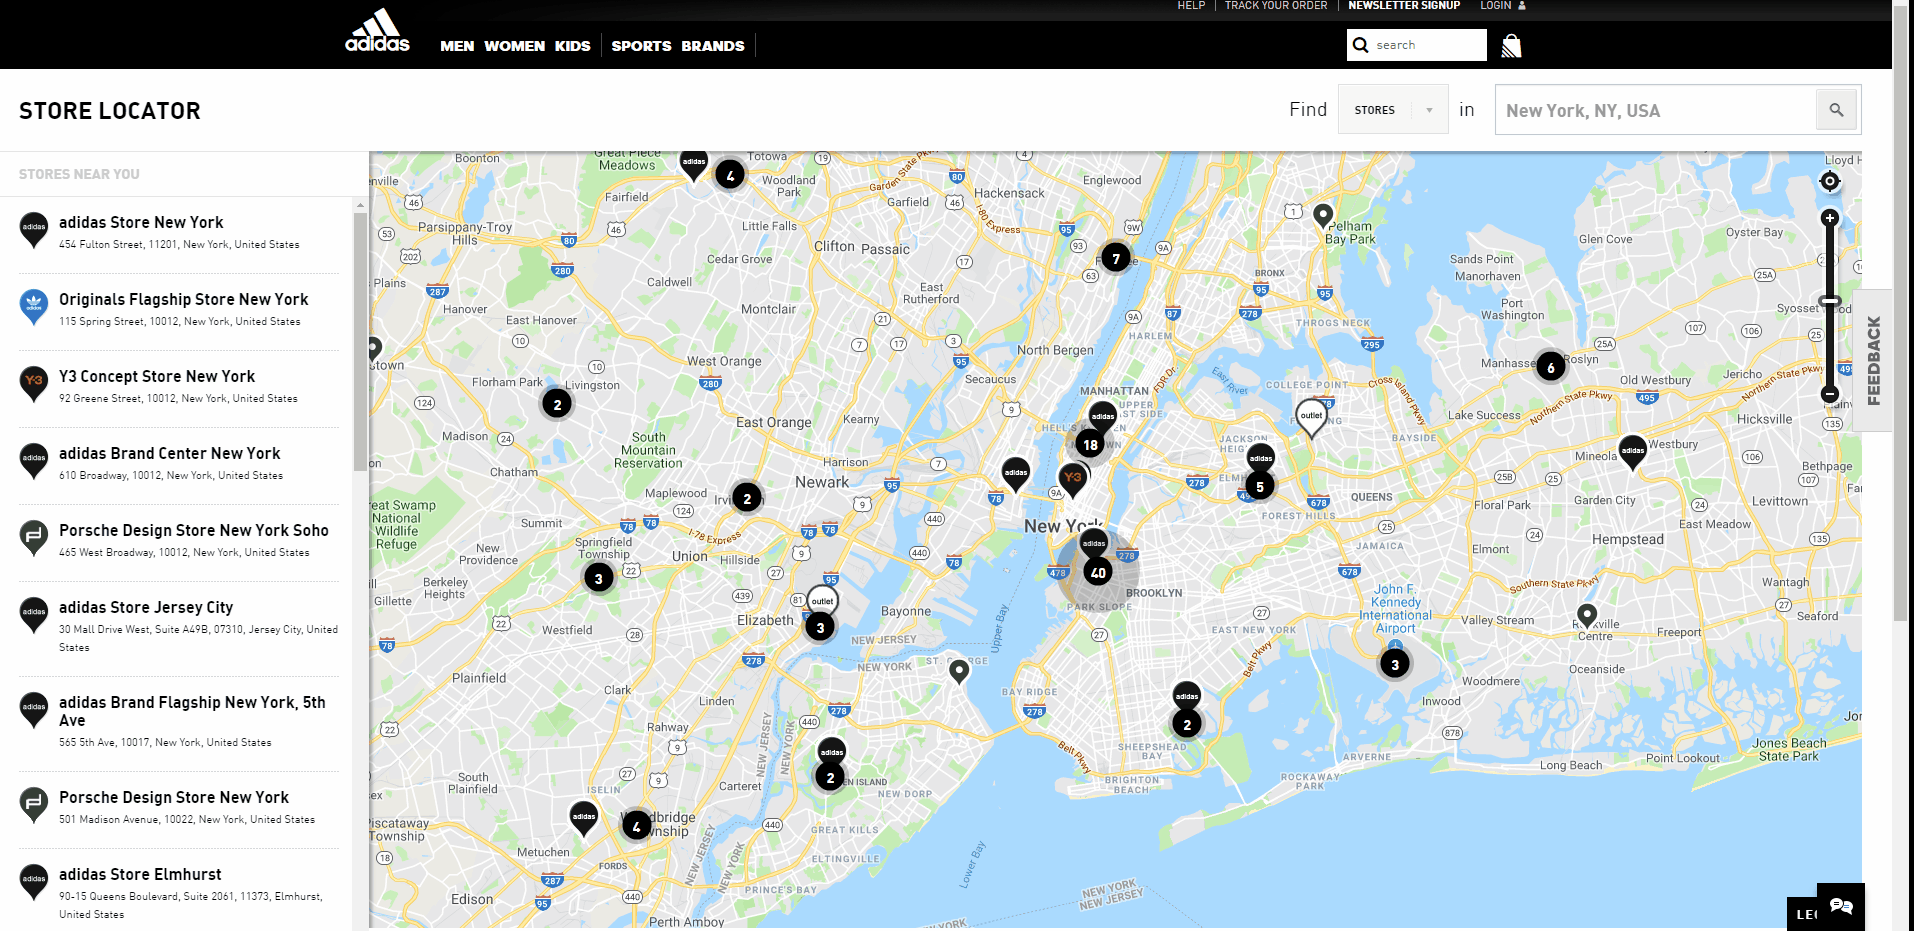Select the 2-store cluster near Livingston
The height and width of the screenshot is (931, 1914).
[557, 404]
